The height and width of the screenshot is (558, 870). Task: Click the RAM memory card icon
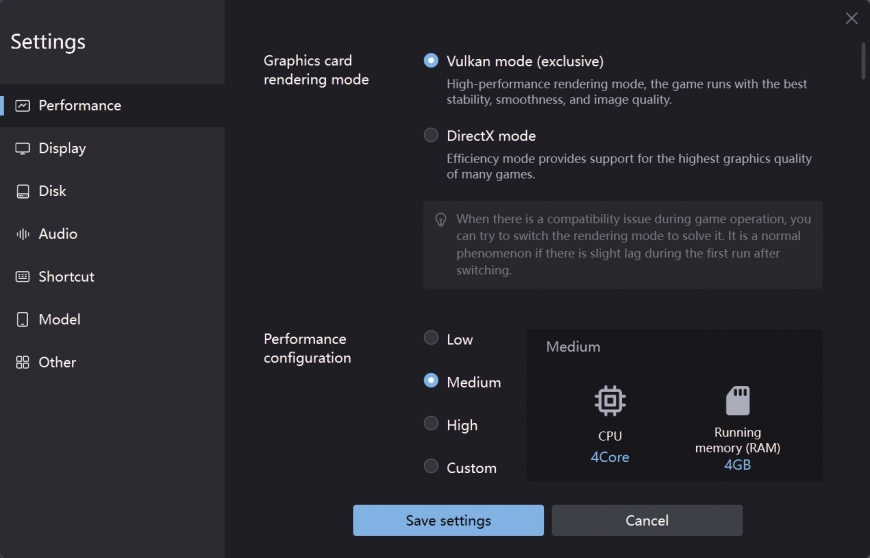click(x=737, y=400)
